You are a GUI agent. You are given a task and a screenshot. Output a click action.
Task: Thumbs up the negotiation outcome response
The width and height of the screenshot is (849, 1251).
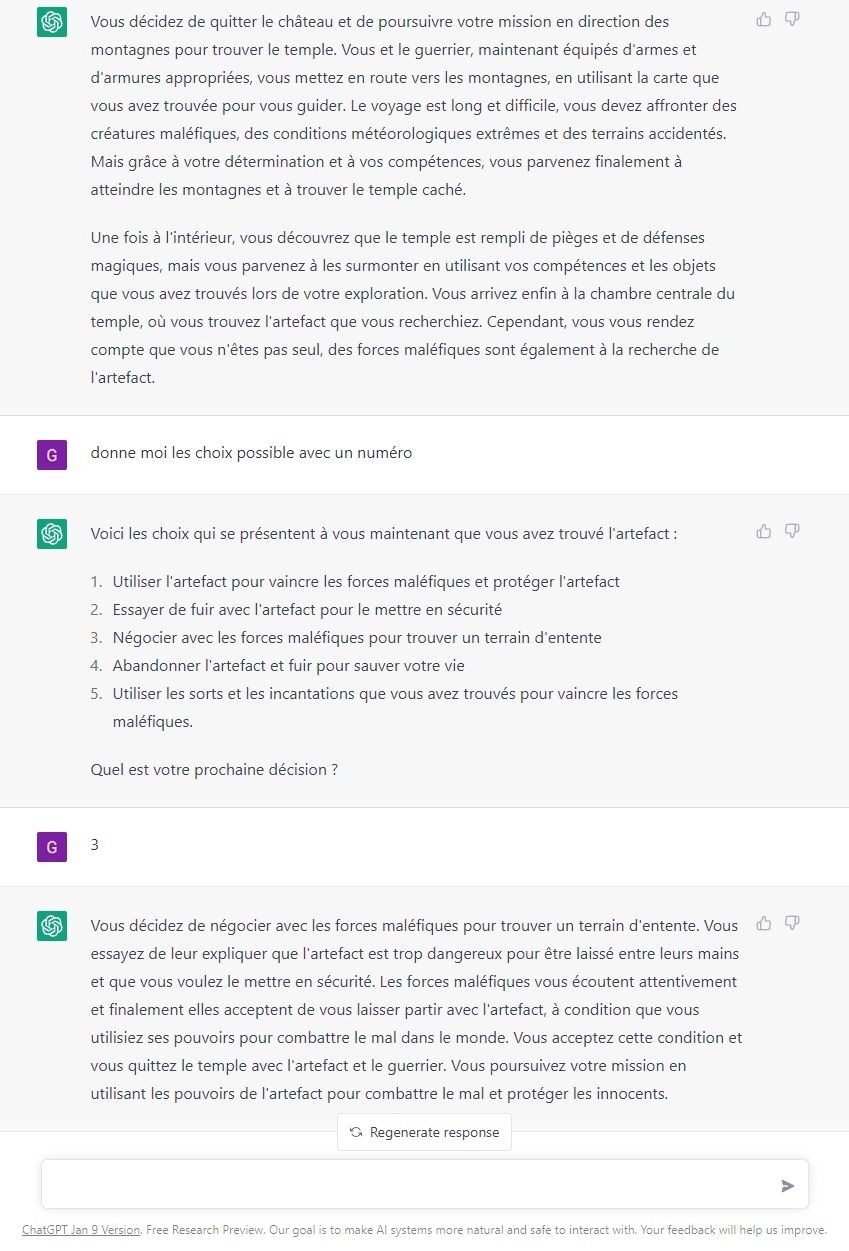click(x=764, y=923)
